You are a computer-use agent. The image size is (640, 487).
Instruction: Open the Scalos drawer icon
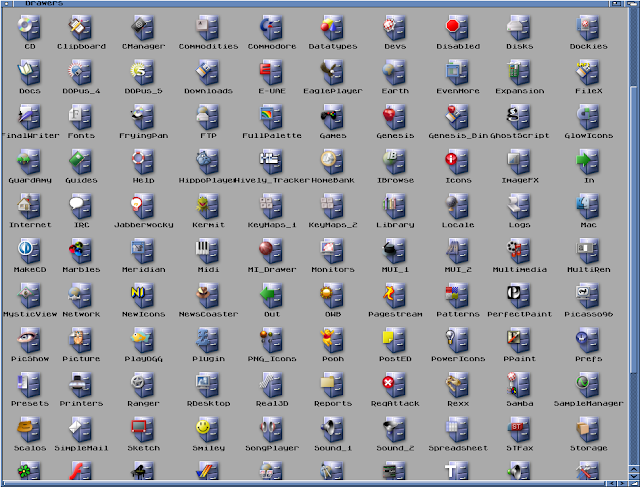(x=29, y=429)
